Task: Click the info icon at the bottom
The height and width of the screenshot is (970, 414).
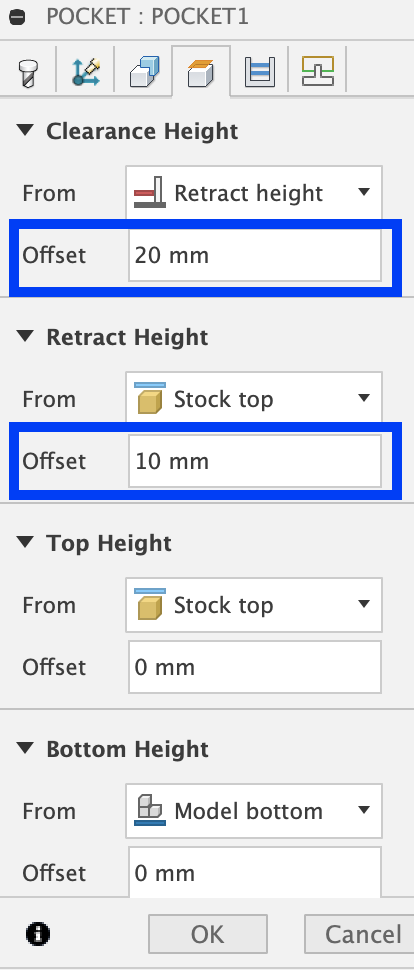Action: pyautogui.click(x=38, y=933)
